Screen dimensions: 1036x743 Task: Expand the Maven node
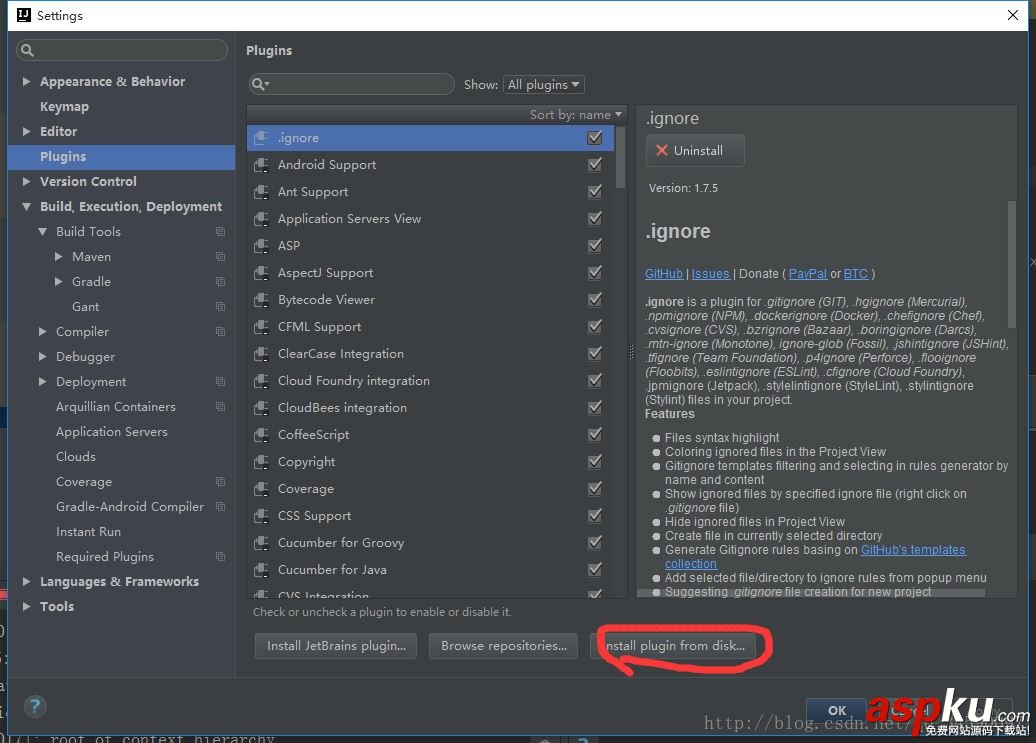[58, 257]
